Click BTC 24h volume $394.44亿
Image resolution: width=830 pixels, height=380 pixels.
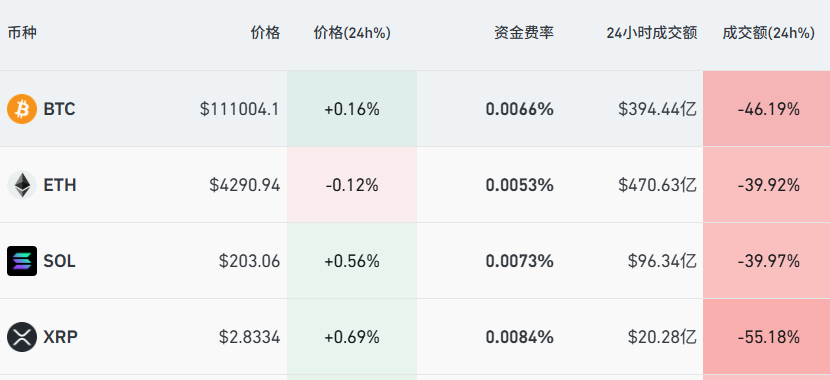click(657, 110)
